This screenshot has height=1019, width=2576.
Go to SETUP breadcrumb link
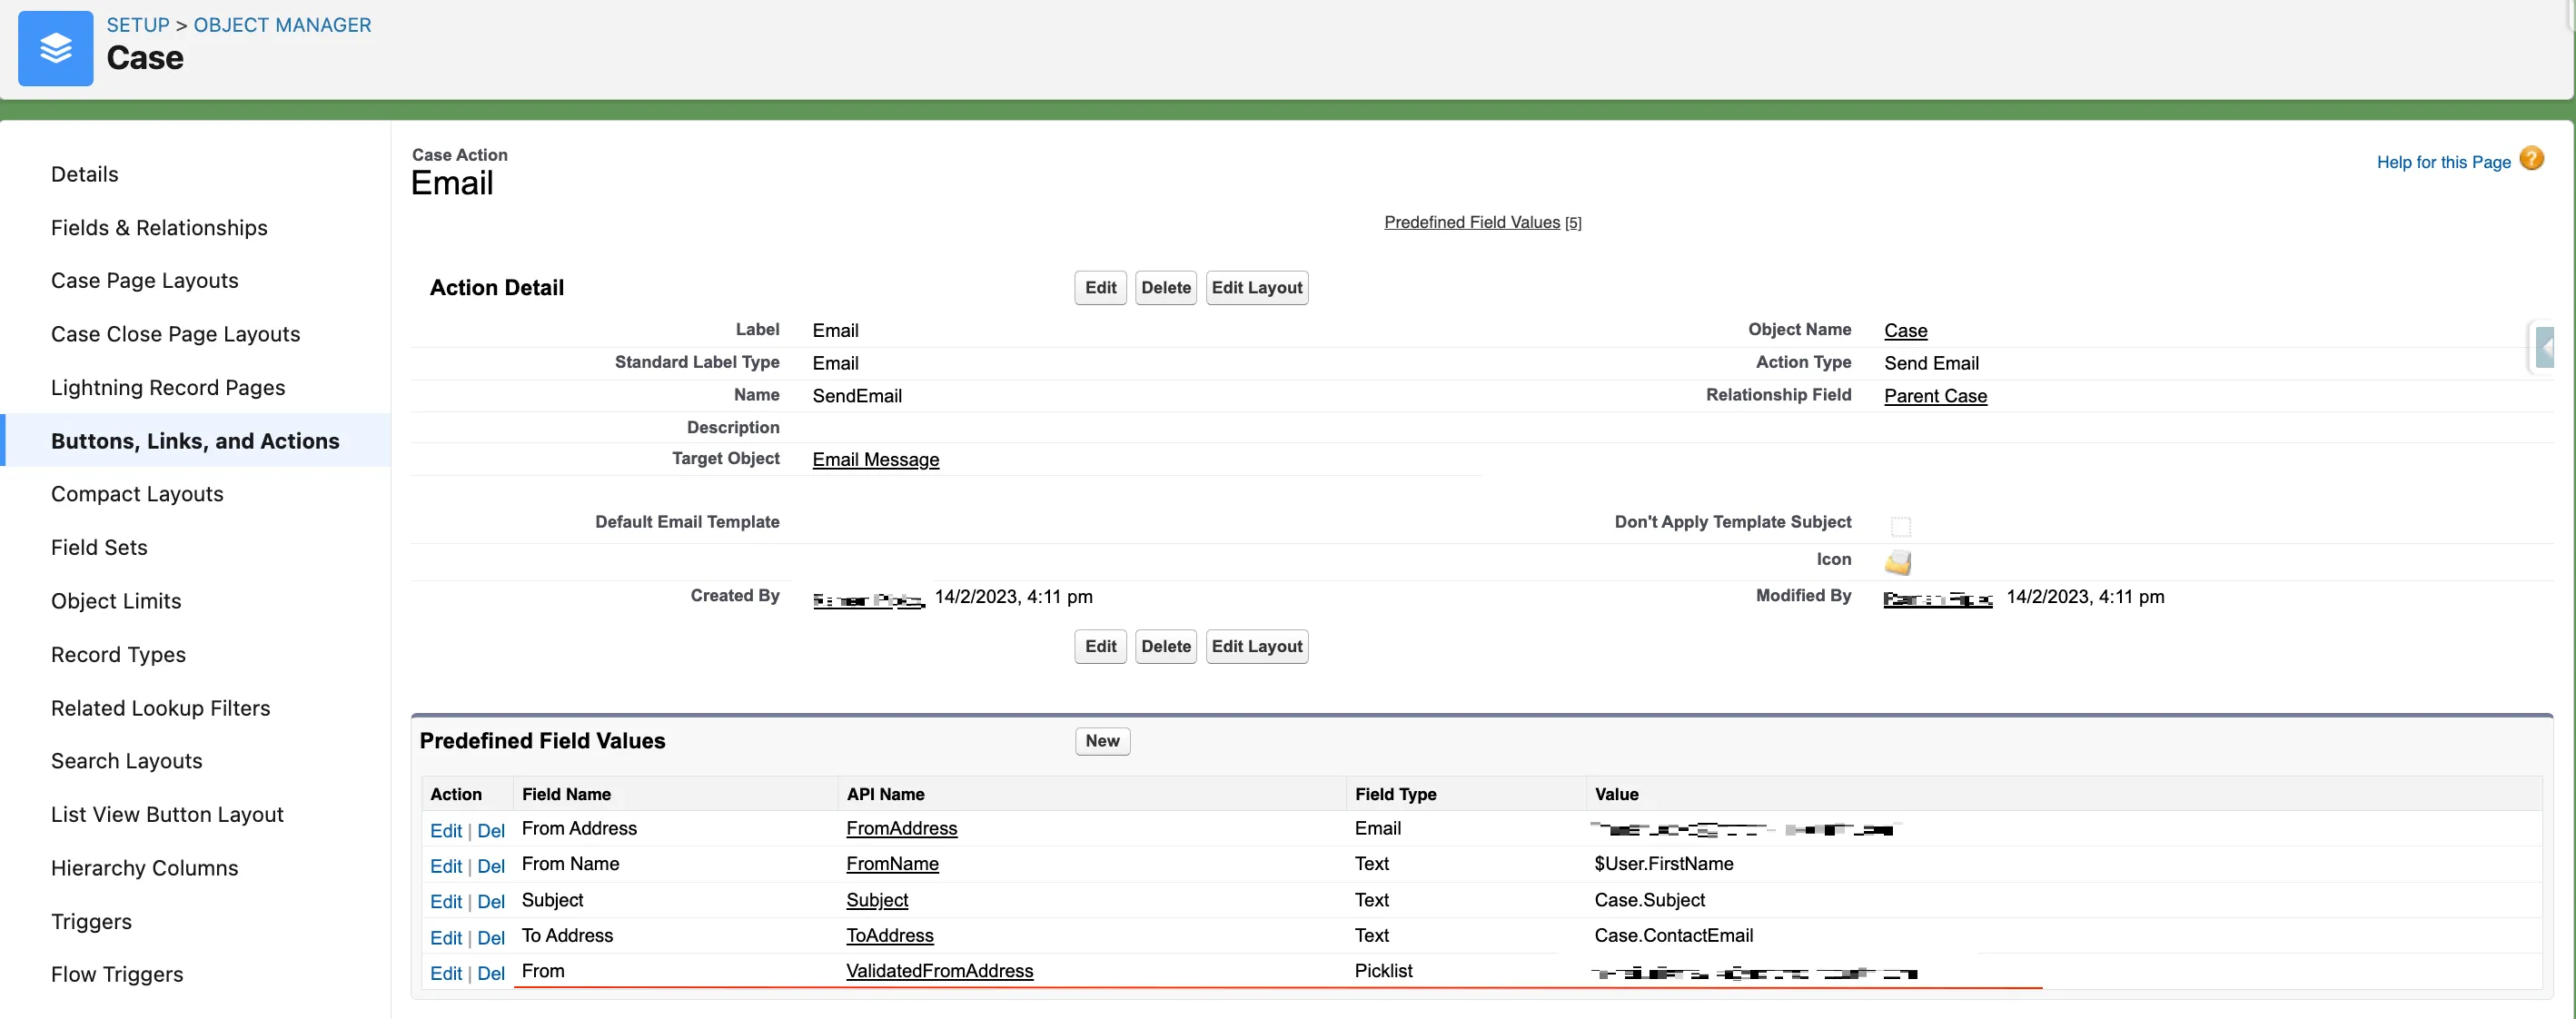point(138,25)
